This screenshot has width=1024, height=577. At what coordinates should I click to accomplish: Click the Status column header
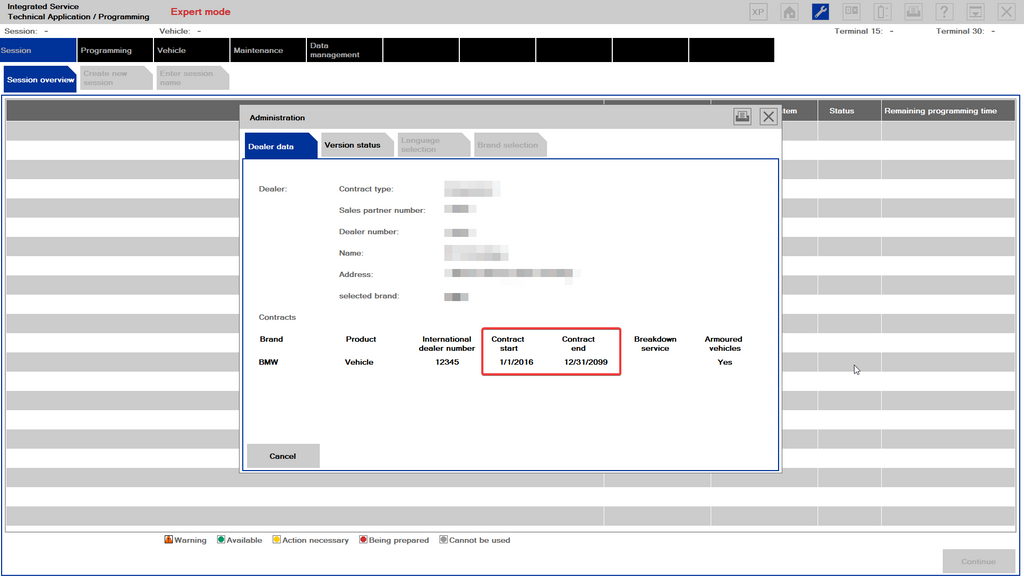tap(849, 111)
